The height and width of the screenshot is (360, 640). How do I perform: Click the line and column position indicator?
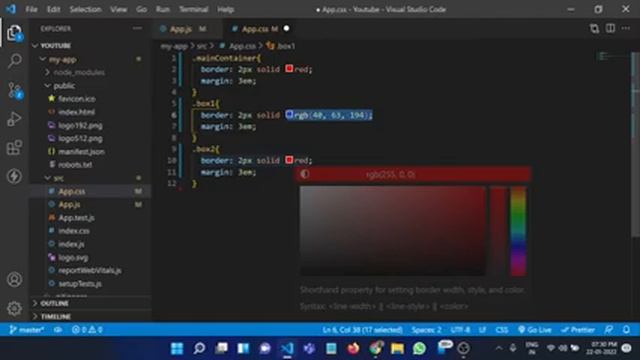tap(362, 329)
